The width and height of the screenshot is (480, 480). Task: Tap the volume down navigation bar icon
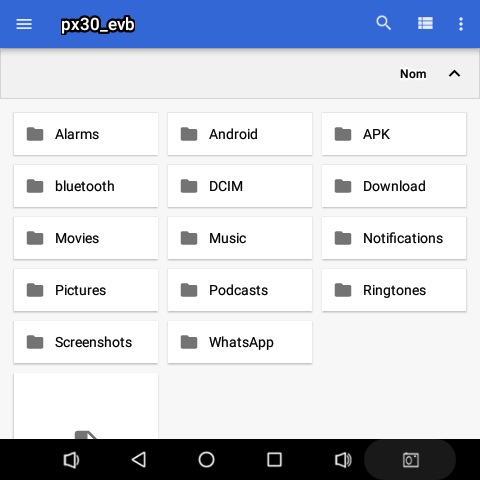71,460
